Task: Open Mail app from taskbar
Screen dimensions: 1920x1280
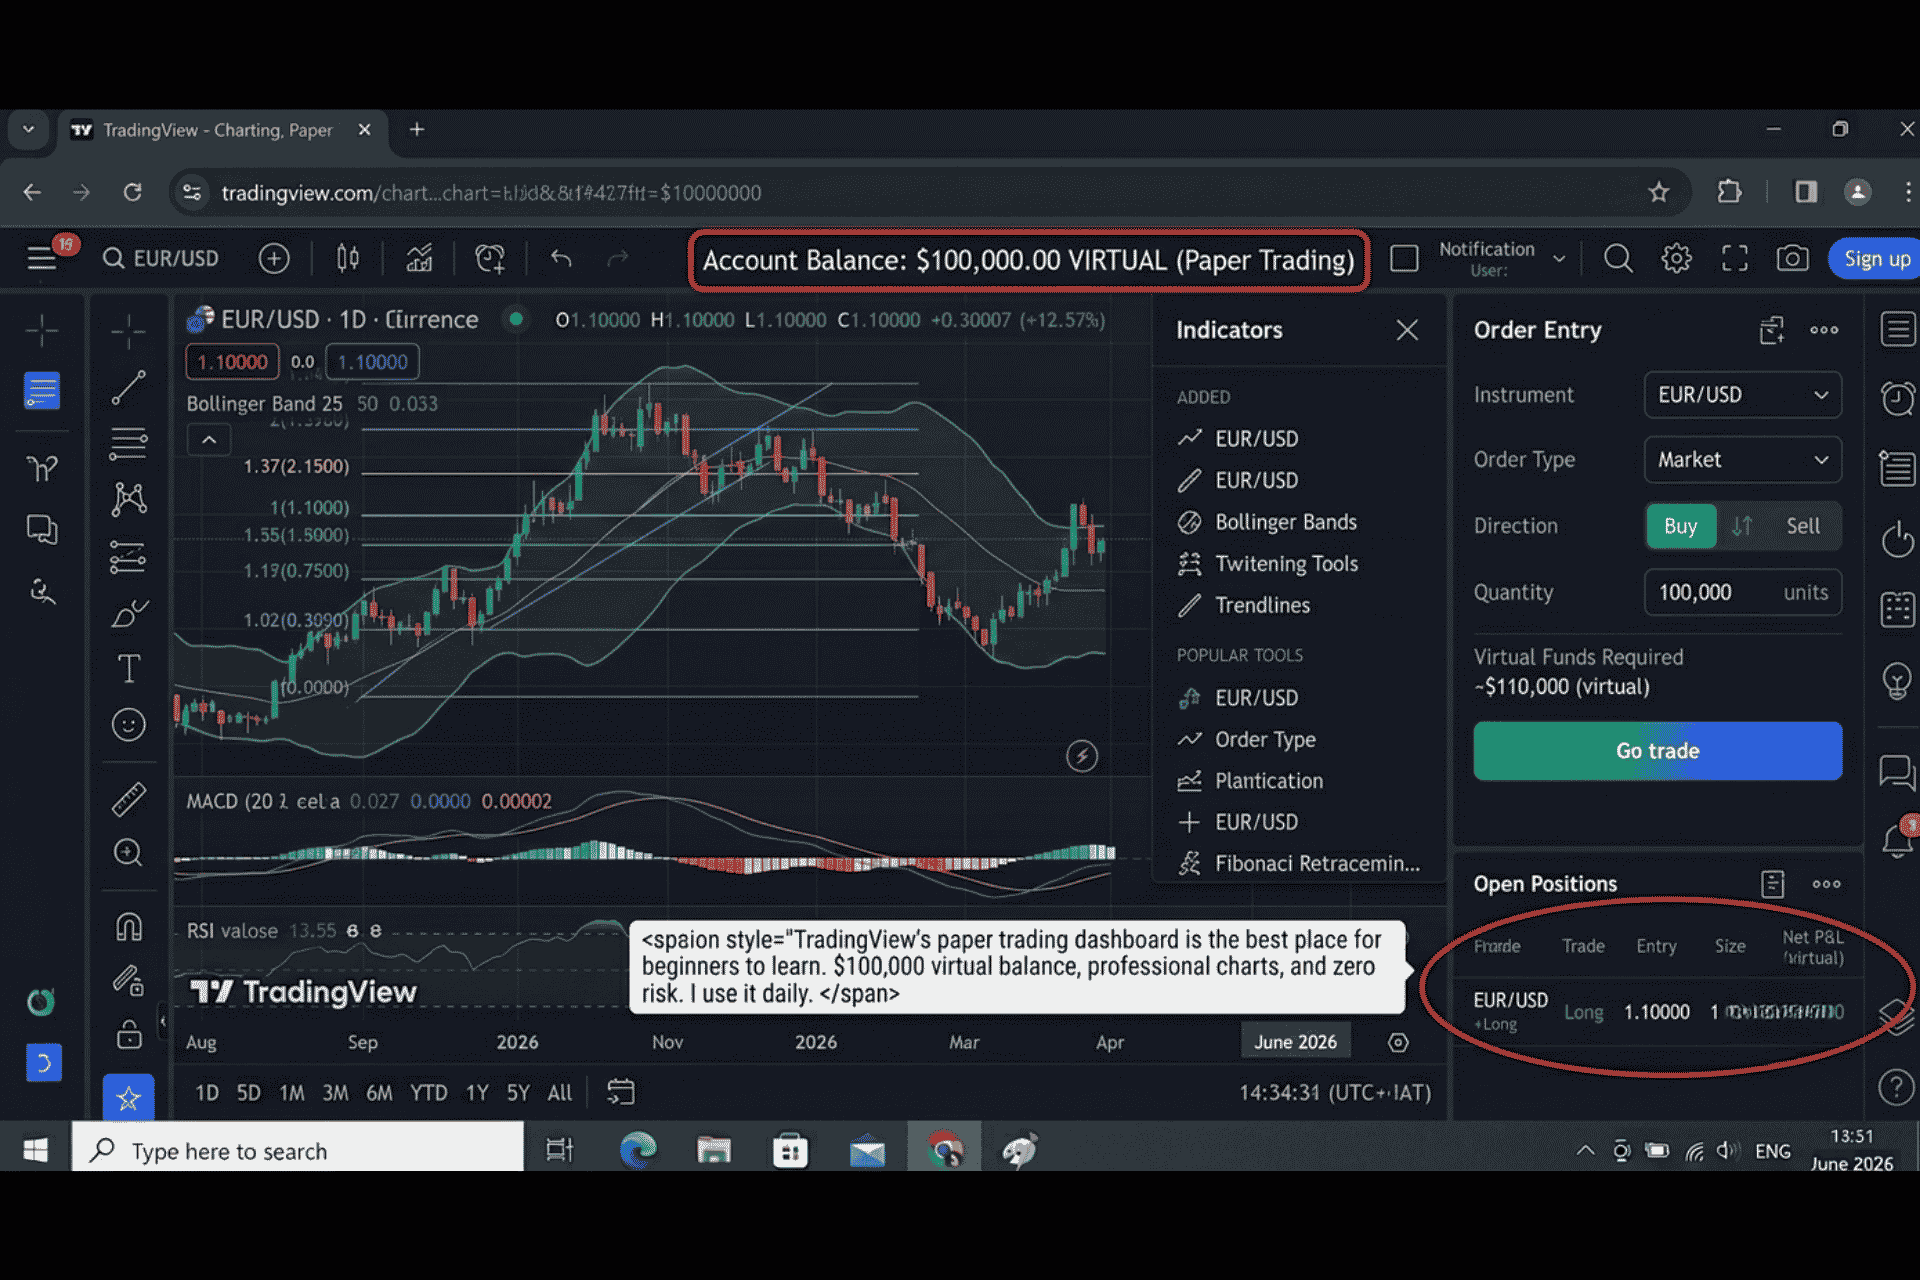Action: (x=867, y=1152)
